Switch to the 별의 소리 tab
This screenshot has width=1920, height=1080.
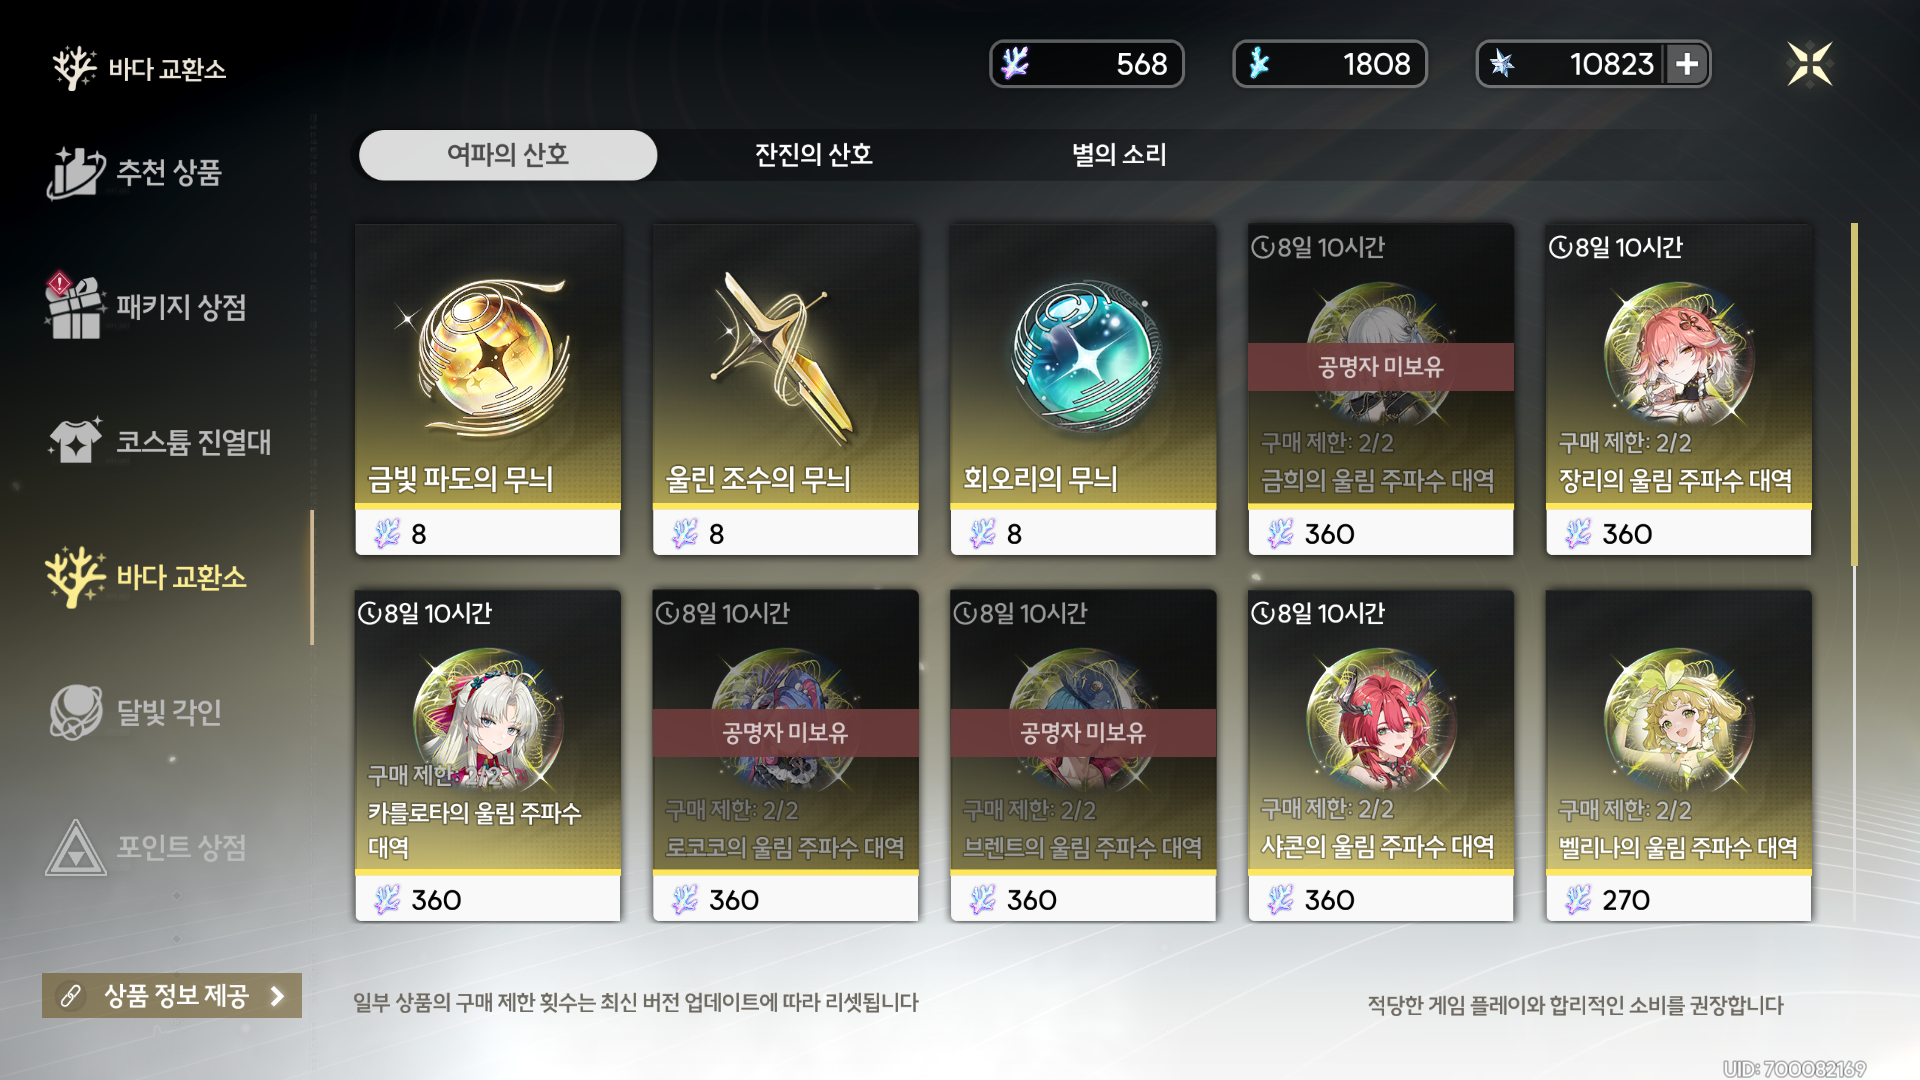(1119, 155)
